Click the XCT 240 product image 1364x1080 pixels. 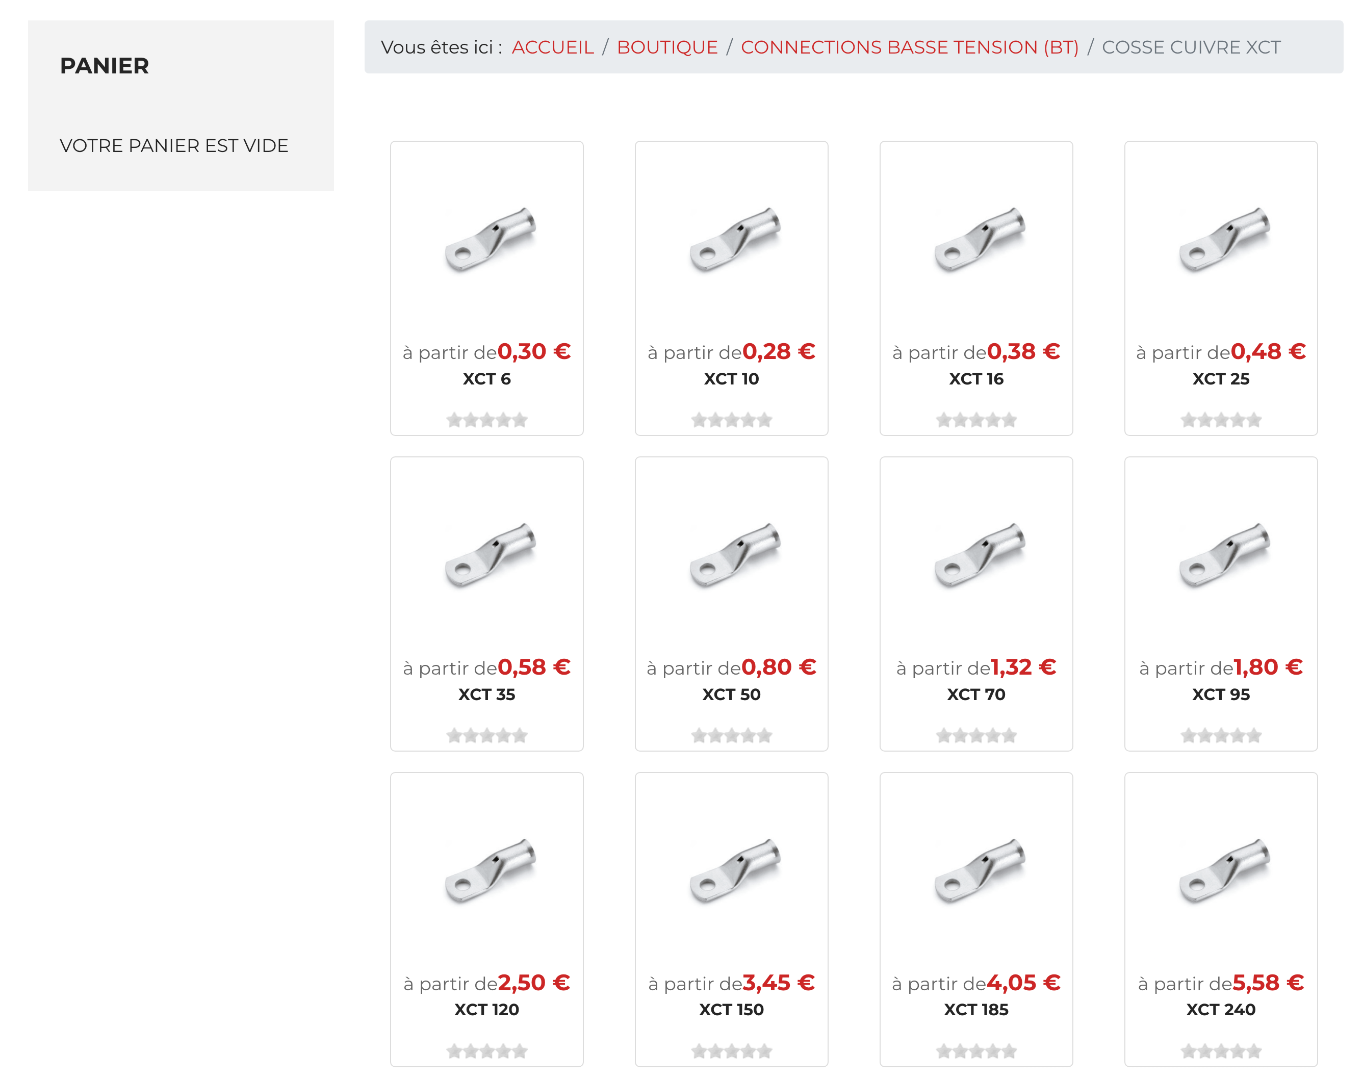(x=1224, y=871)
